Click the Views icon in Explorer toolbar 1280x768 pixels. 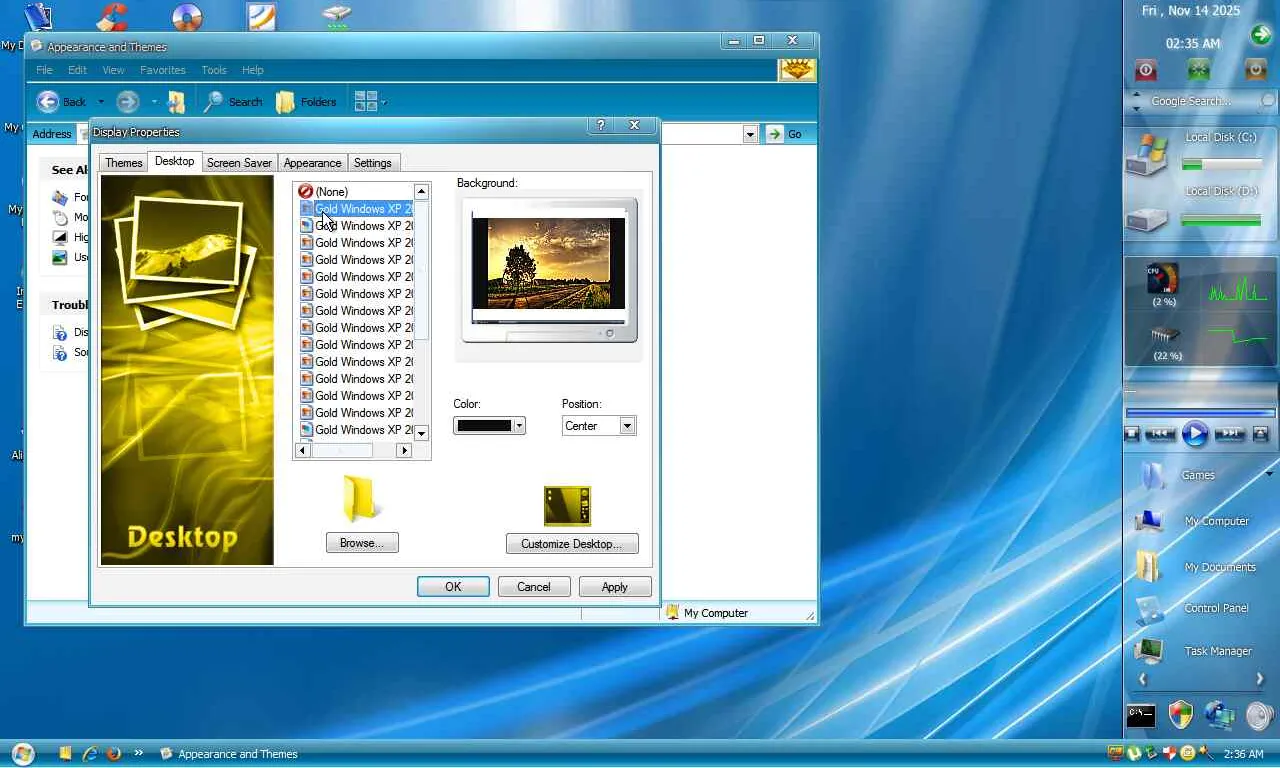(365, 102)
